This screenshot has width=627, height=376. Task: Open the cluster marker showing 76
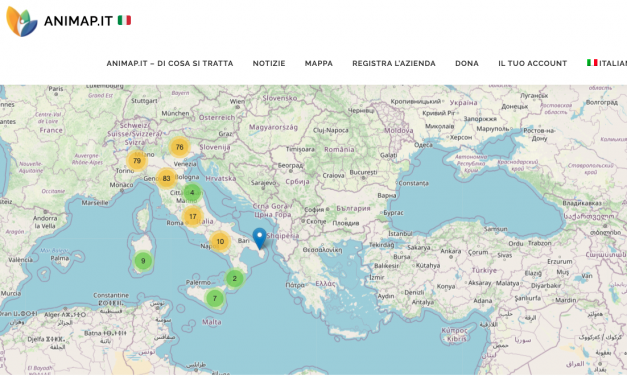[x=180, y=147]
